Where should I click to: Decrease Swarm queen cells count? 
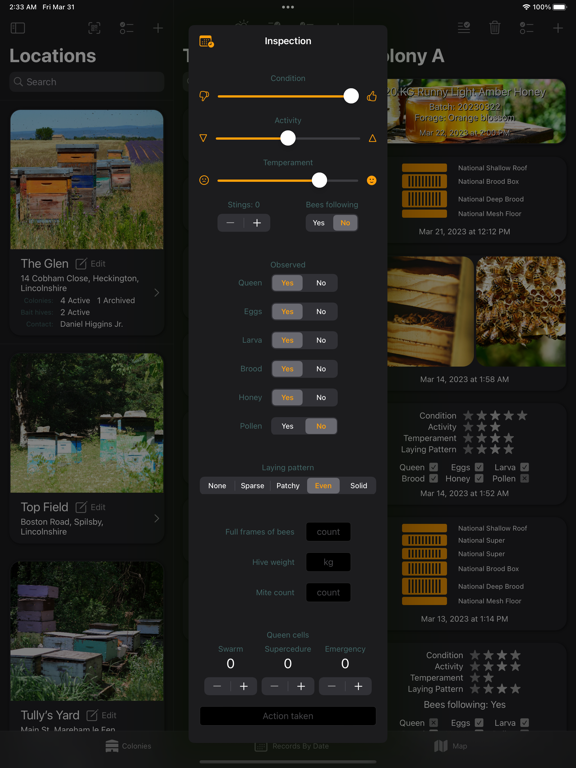pos(217,687)
